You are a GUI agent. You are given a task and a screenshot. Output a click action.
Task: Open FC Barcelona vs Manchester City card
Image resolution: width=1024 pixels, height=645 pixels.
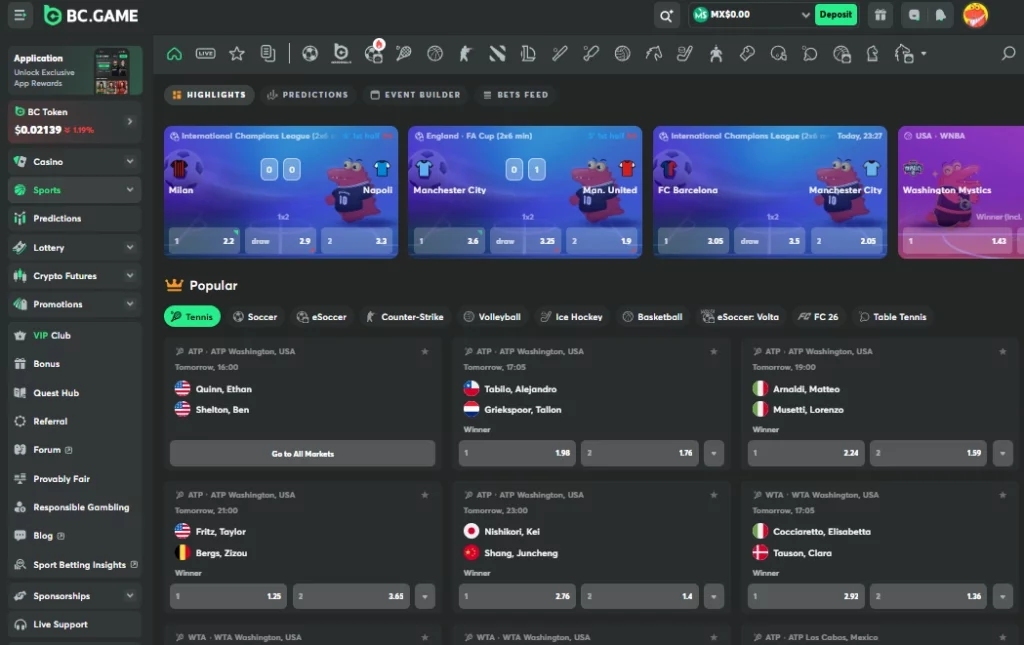(770, 192)
